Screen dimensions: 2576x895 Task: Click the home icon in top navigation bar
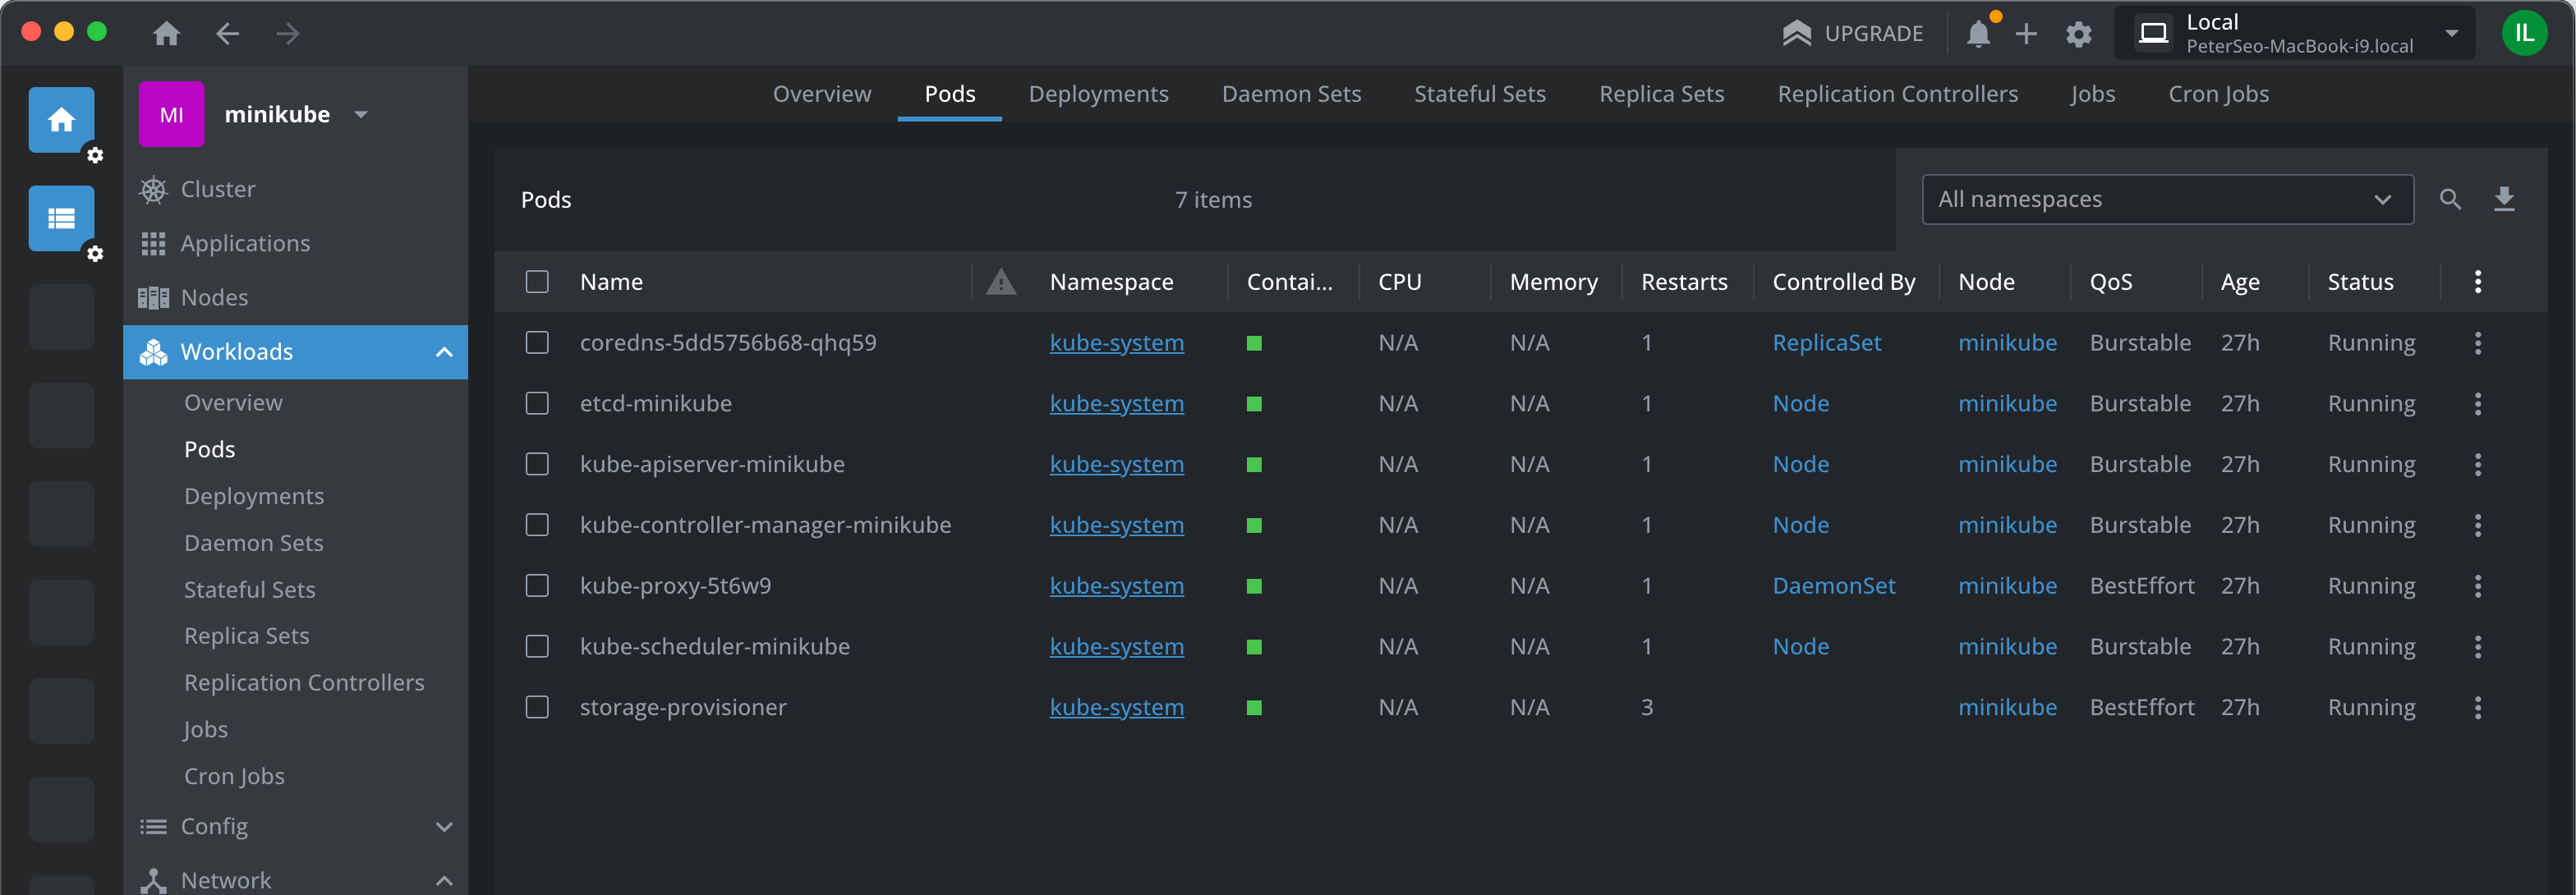tap(166, 34)
